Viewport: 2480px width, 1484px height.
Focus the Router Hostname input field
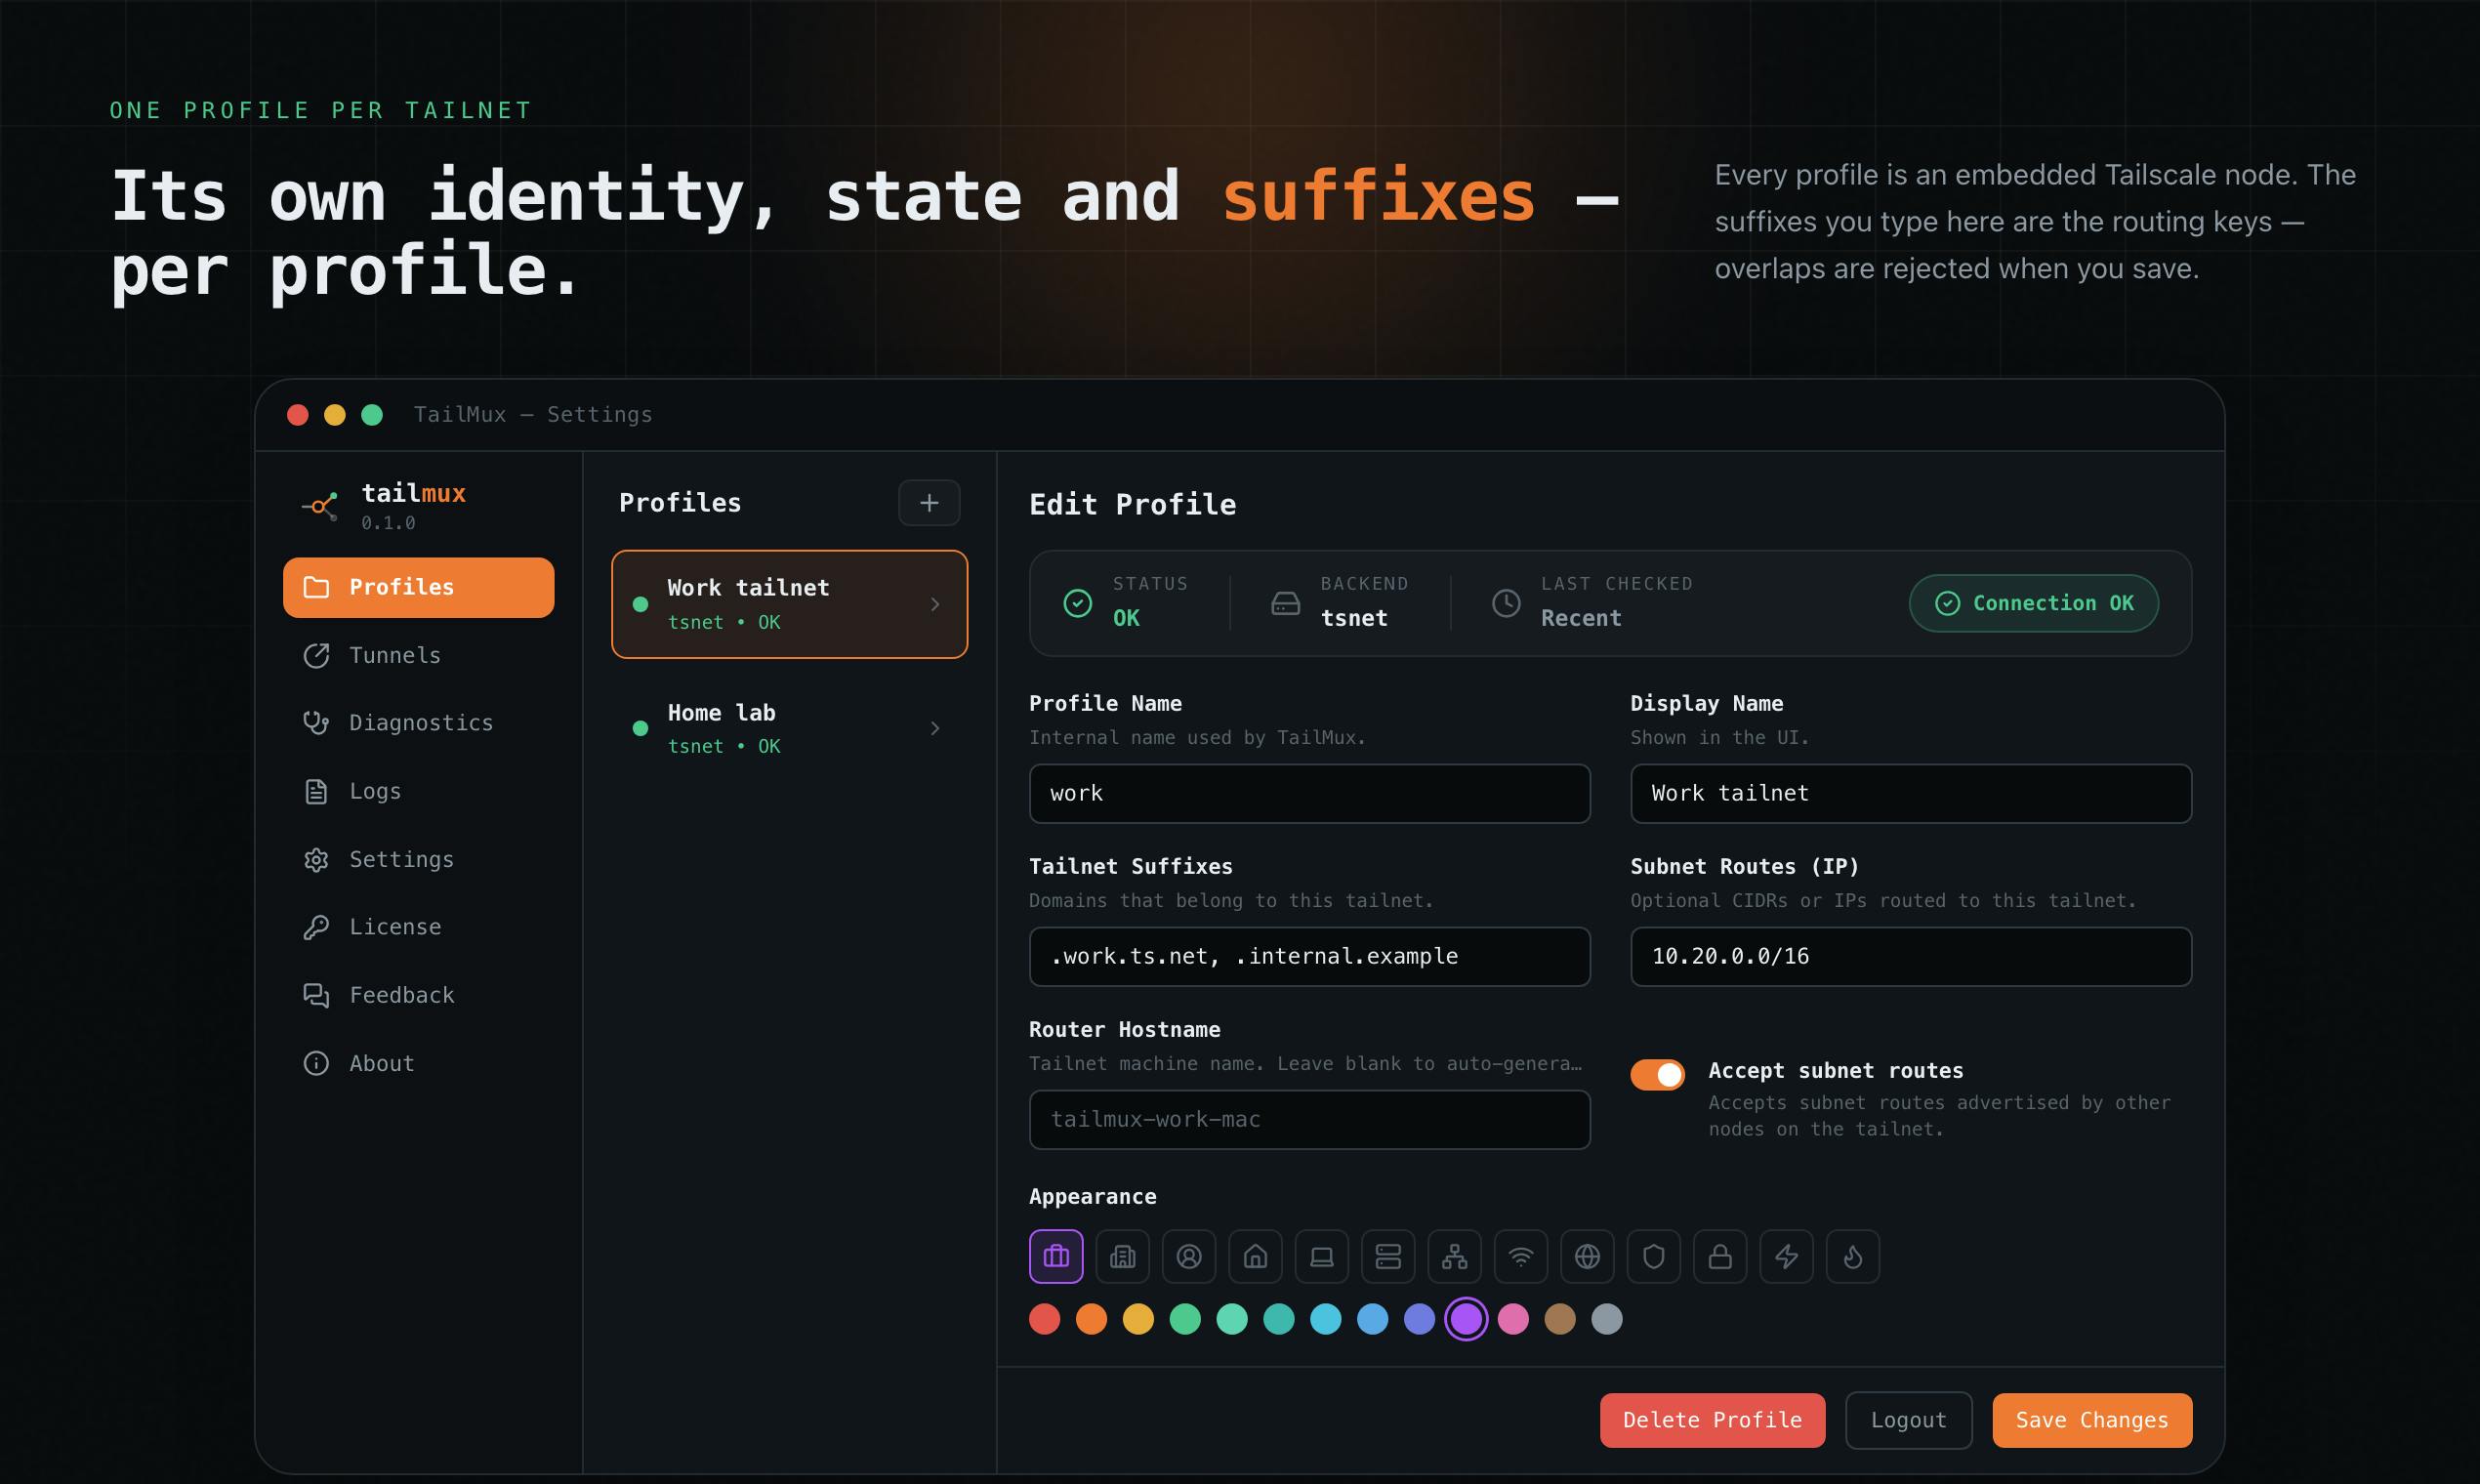1309,1119
